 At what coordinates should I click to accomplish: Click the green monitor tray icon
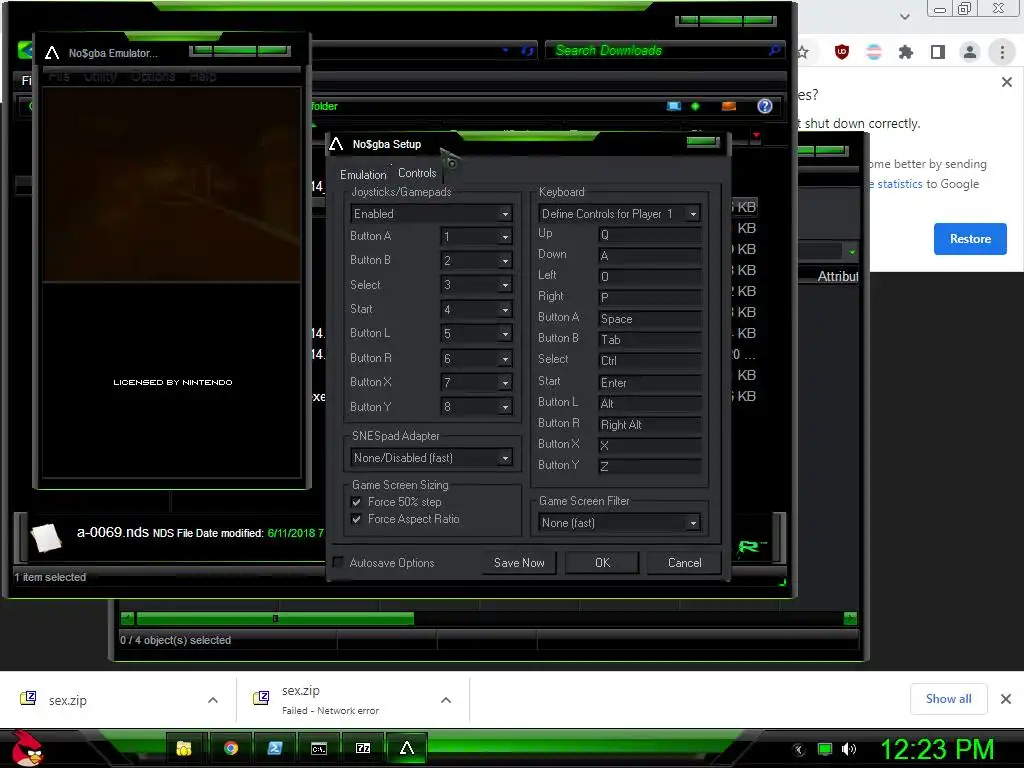[x=825, y=749]
